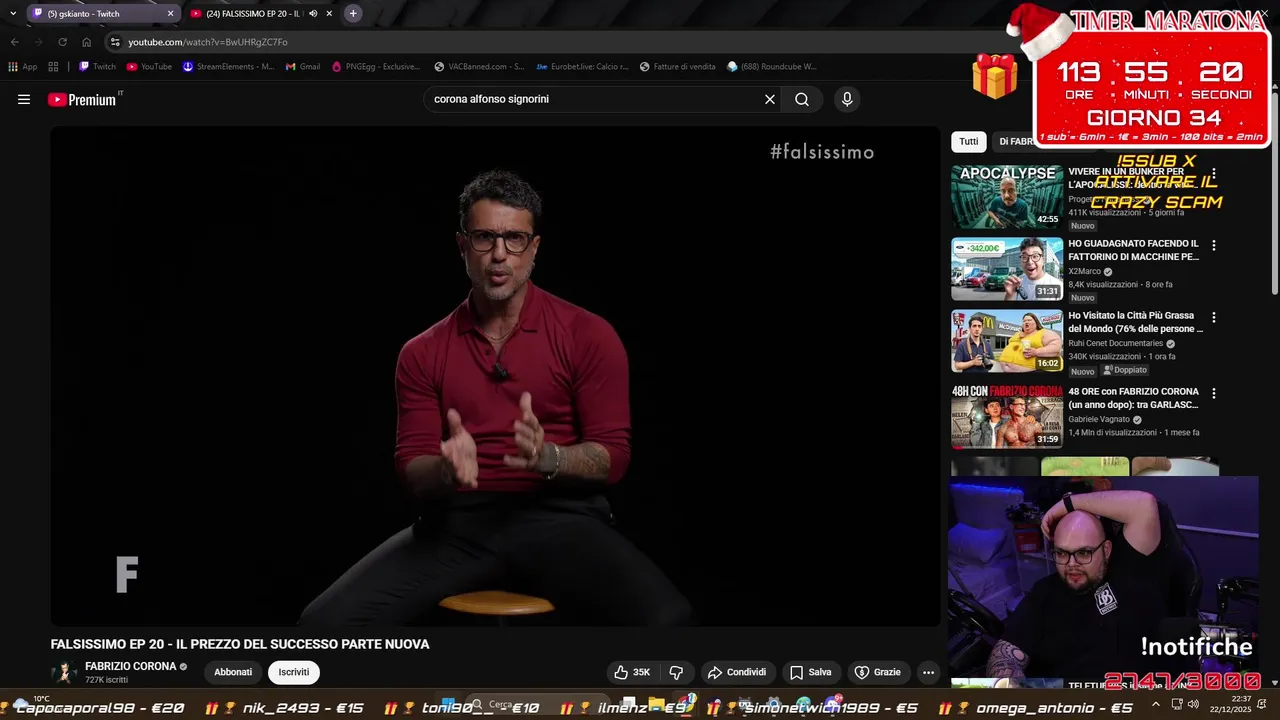Clear the search text with the X icon
This screenshot has width=1280, height=720.
770,99
